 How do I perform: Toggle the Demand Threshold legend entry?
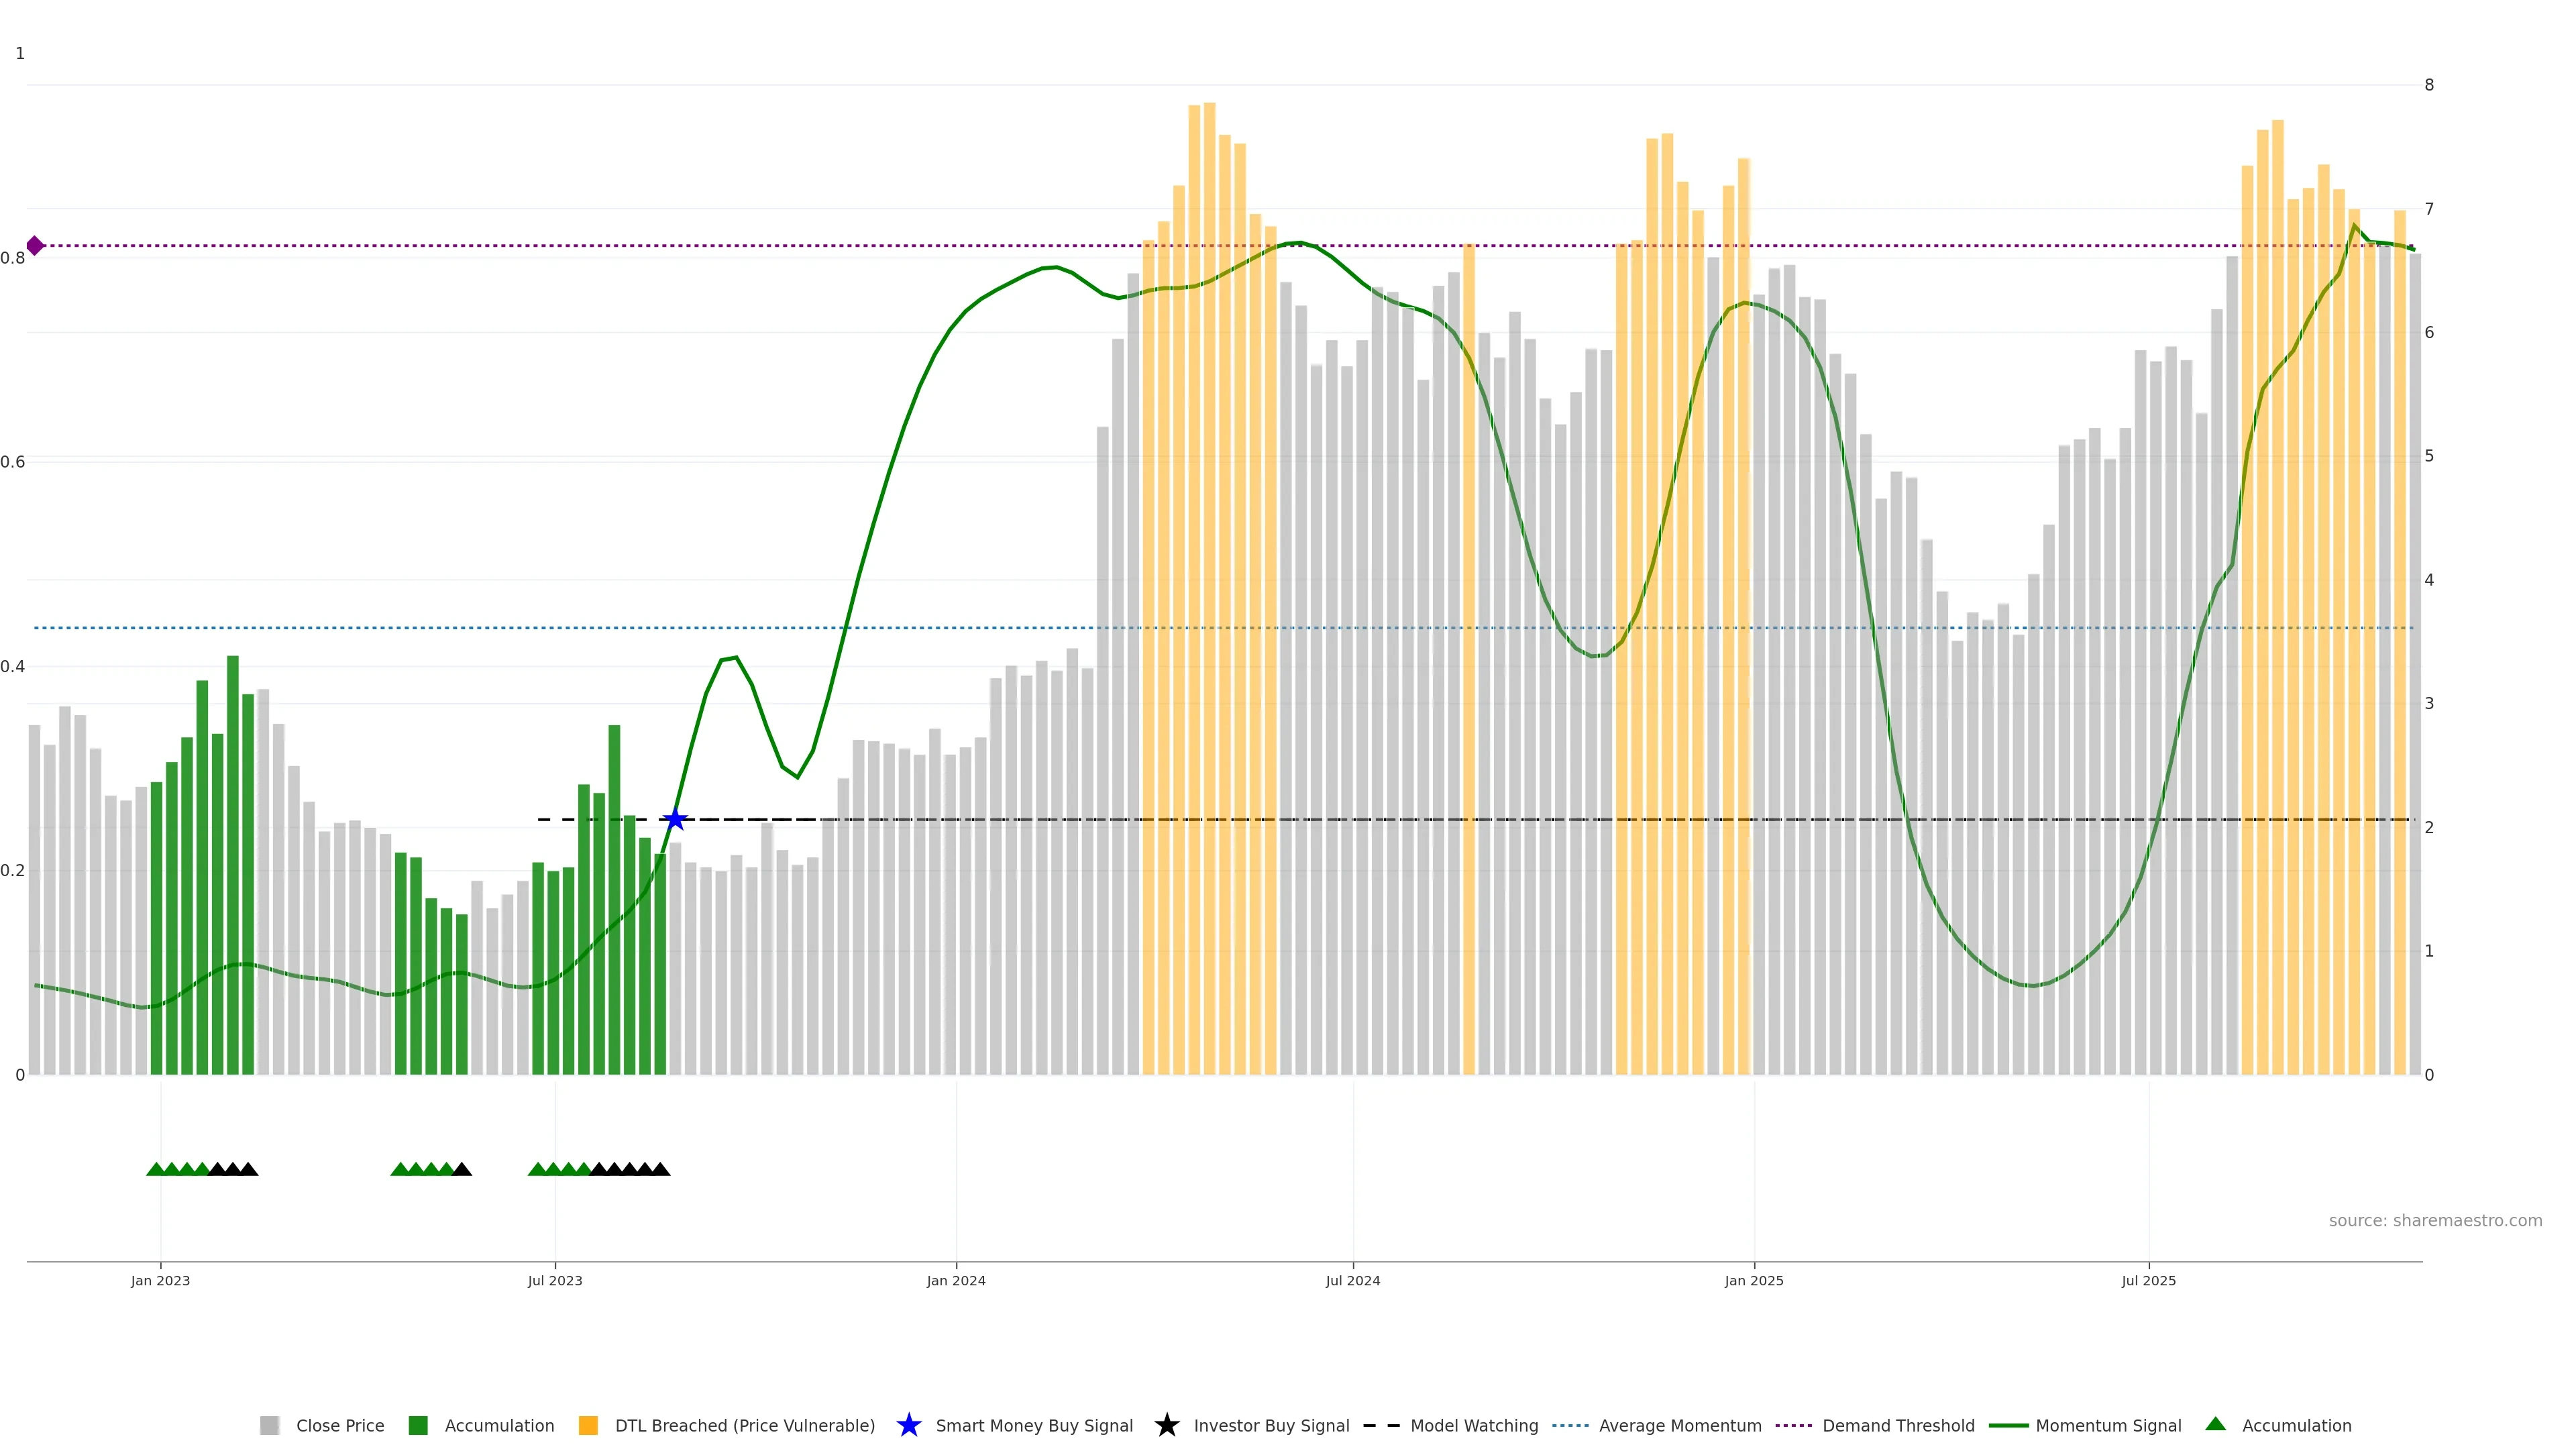tap(1897, 1425)
